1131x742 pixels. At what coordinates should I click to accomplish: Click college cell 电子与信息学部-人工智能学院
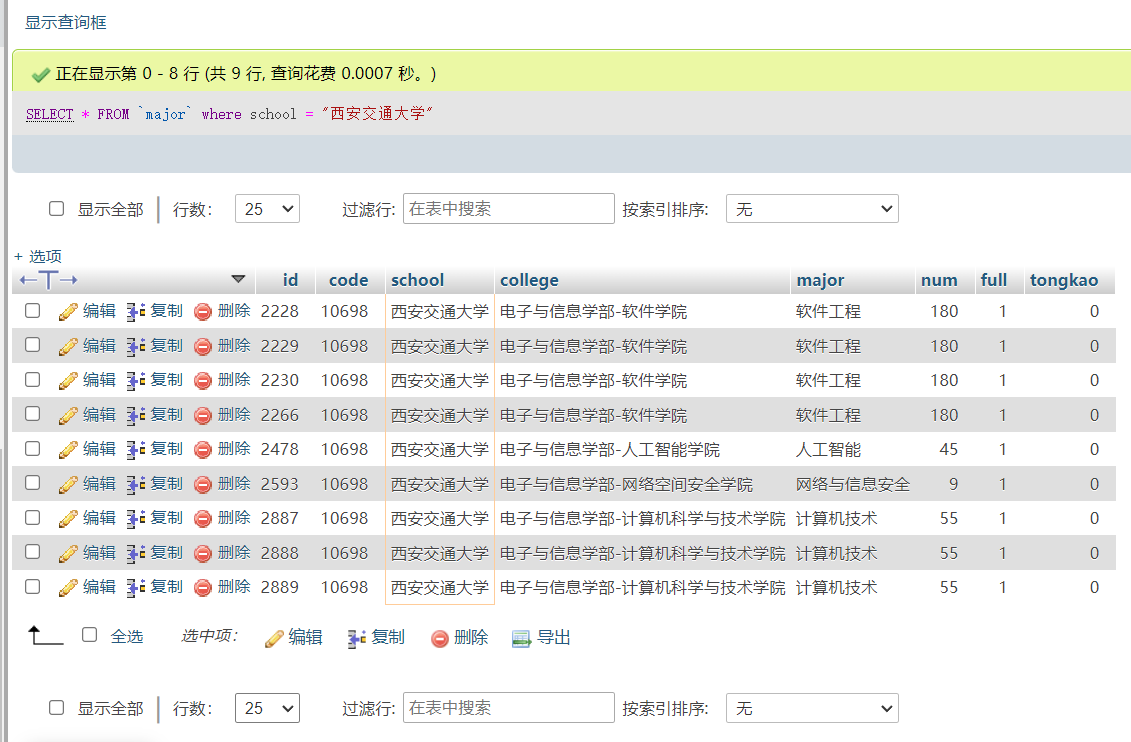point(609,450)
